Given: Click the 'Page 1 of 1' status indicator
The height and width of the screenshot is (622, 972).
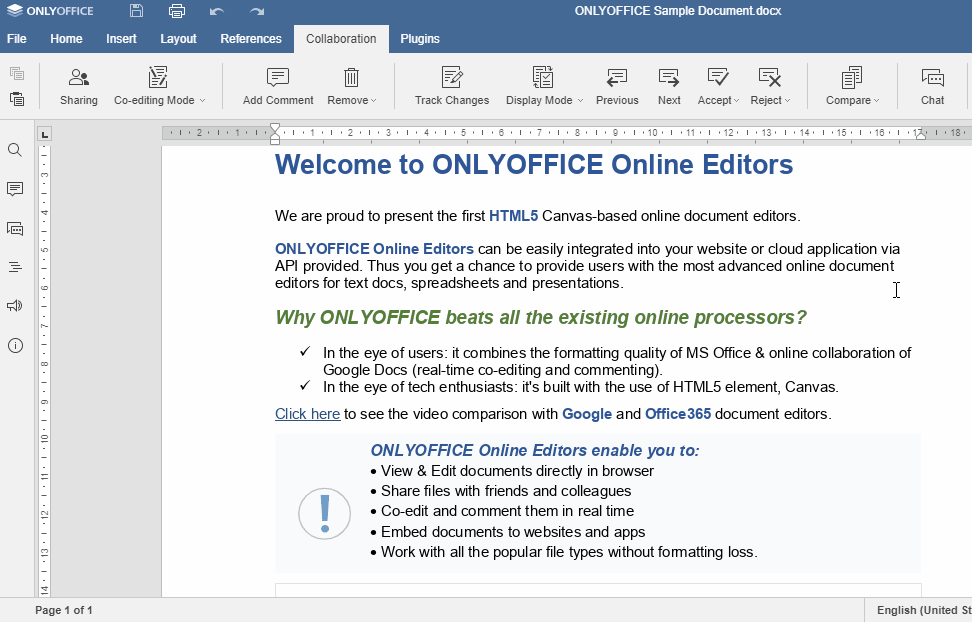Looking at the screenshot, I should [64, 610].
